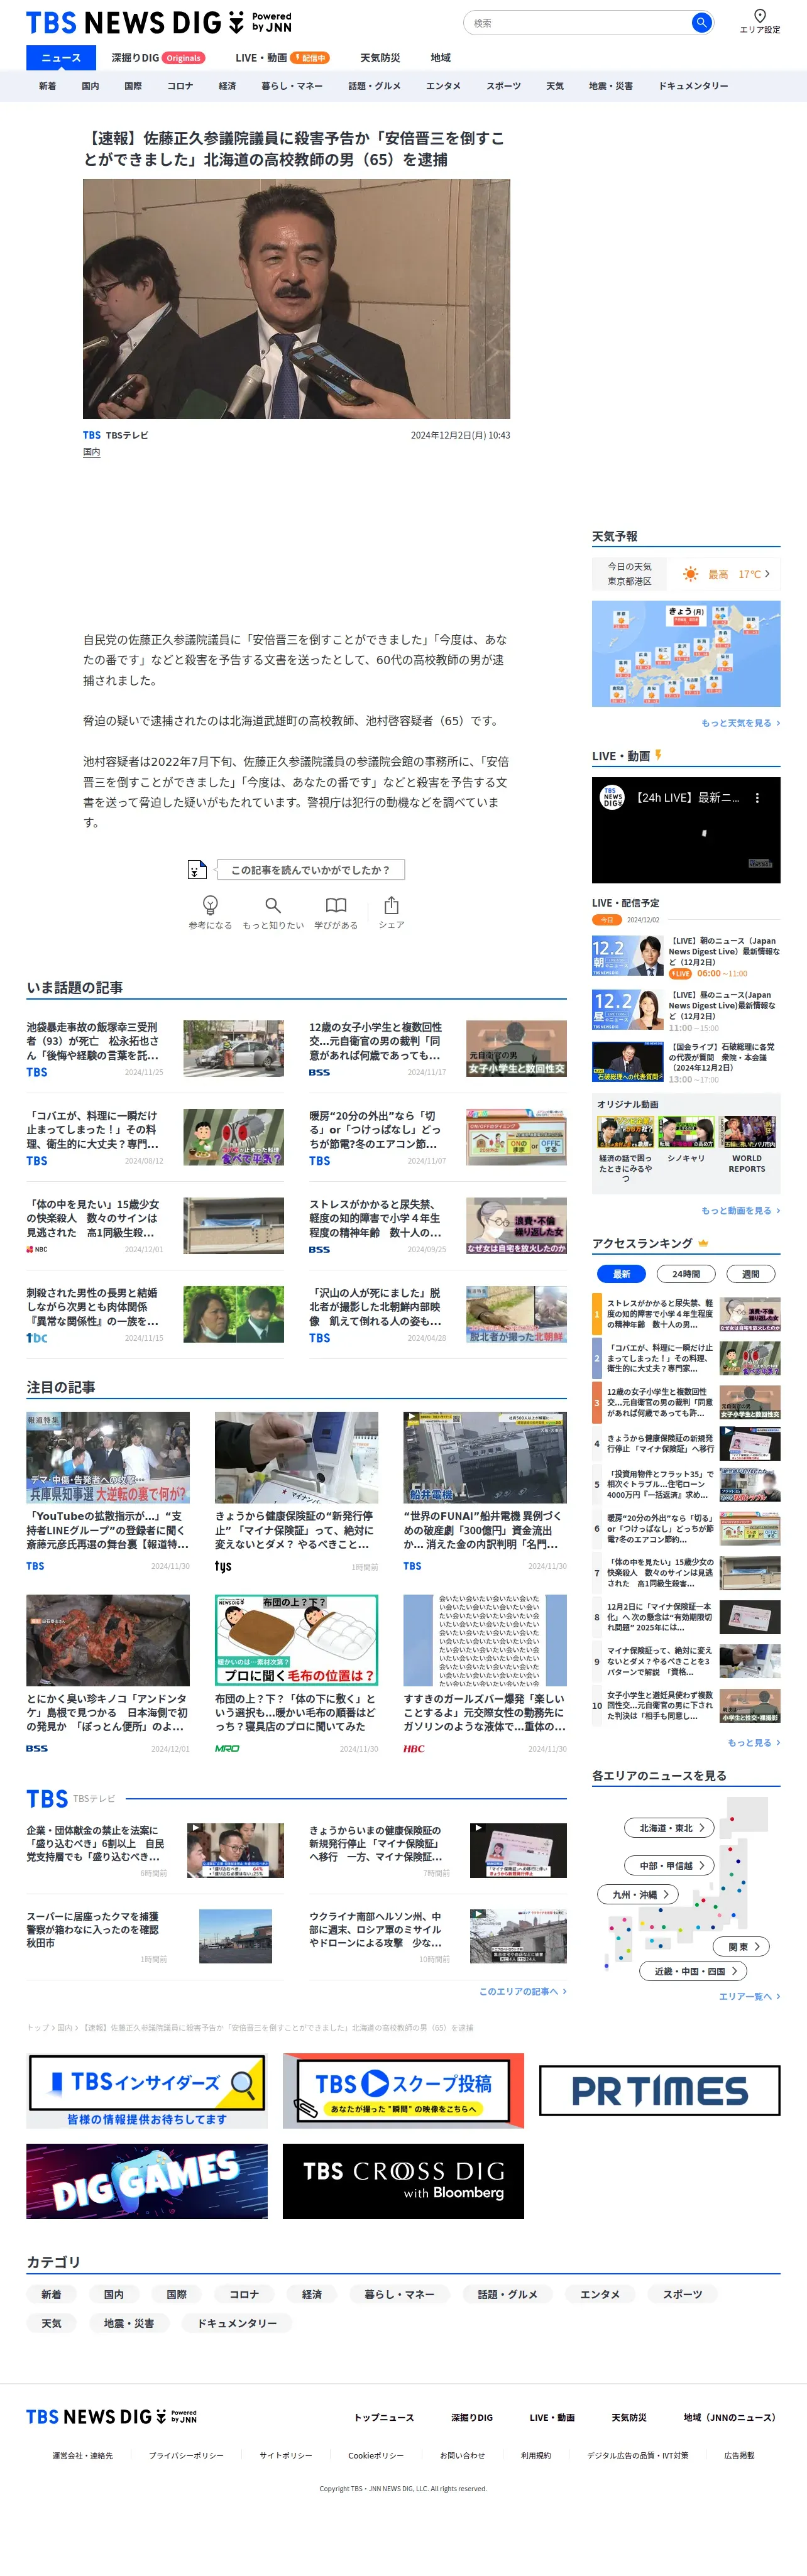The image size is (807, 2576).
Task: Select the 24時間 ranking filter
Action: 686,1274
